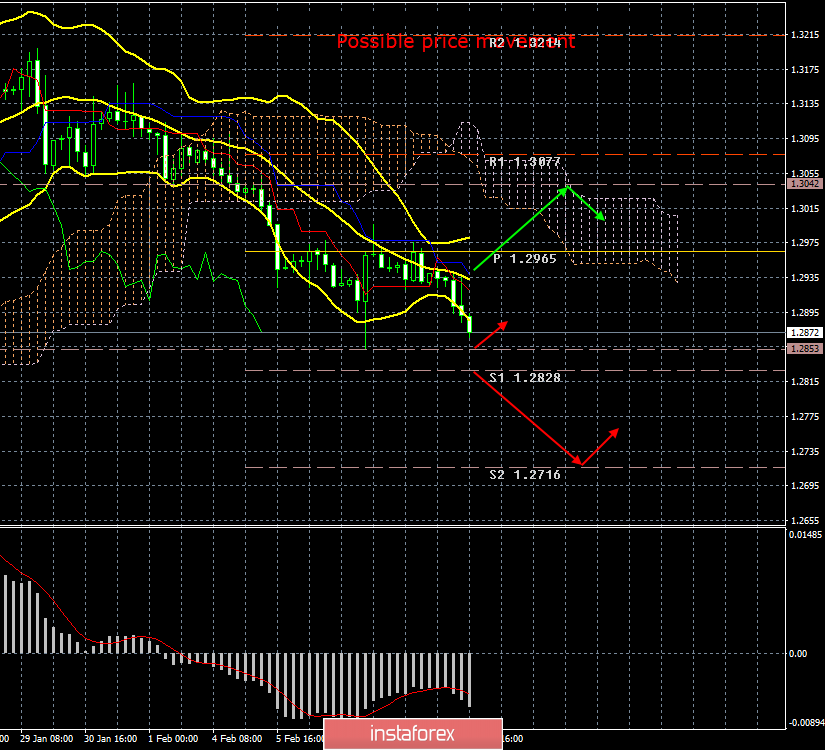Click the 1.3015 price axis value
The width and height of the screenshot is (825, 750).
tap(805, 208)
